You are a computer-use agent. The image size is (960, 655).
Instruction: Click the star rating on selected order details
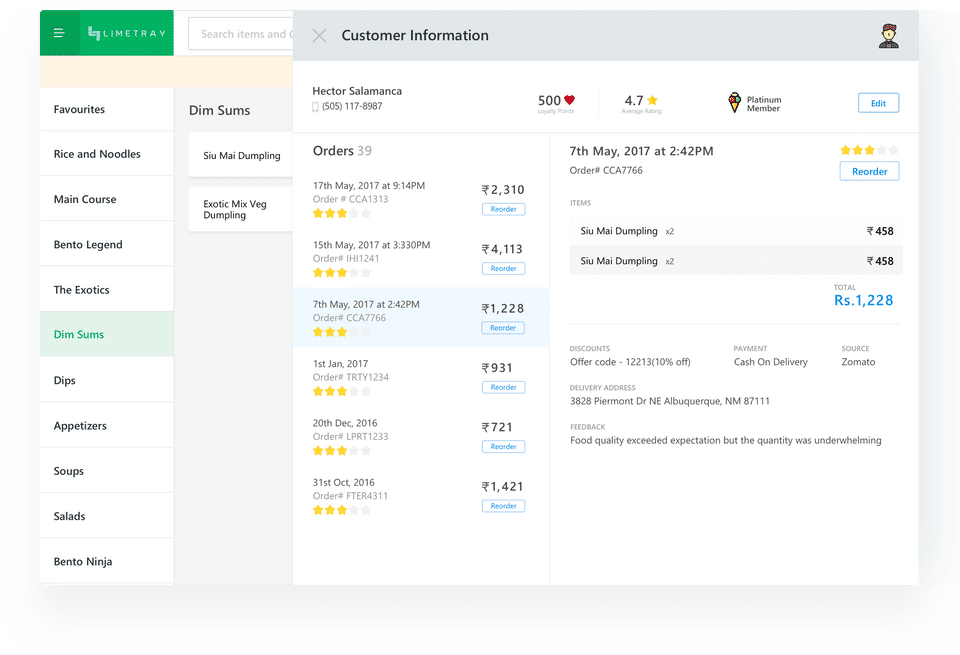[x=868, y=150]
